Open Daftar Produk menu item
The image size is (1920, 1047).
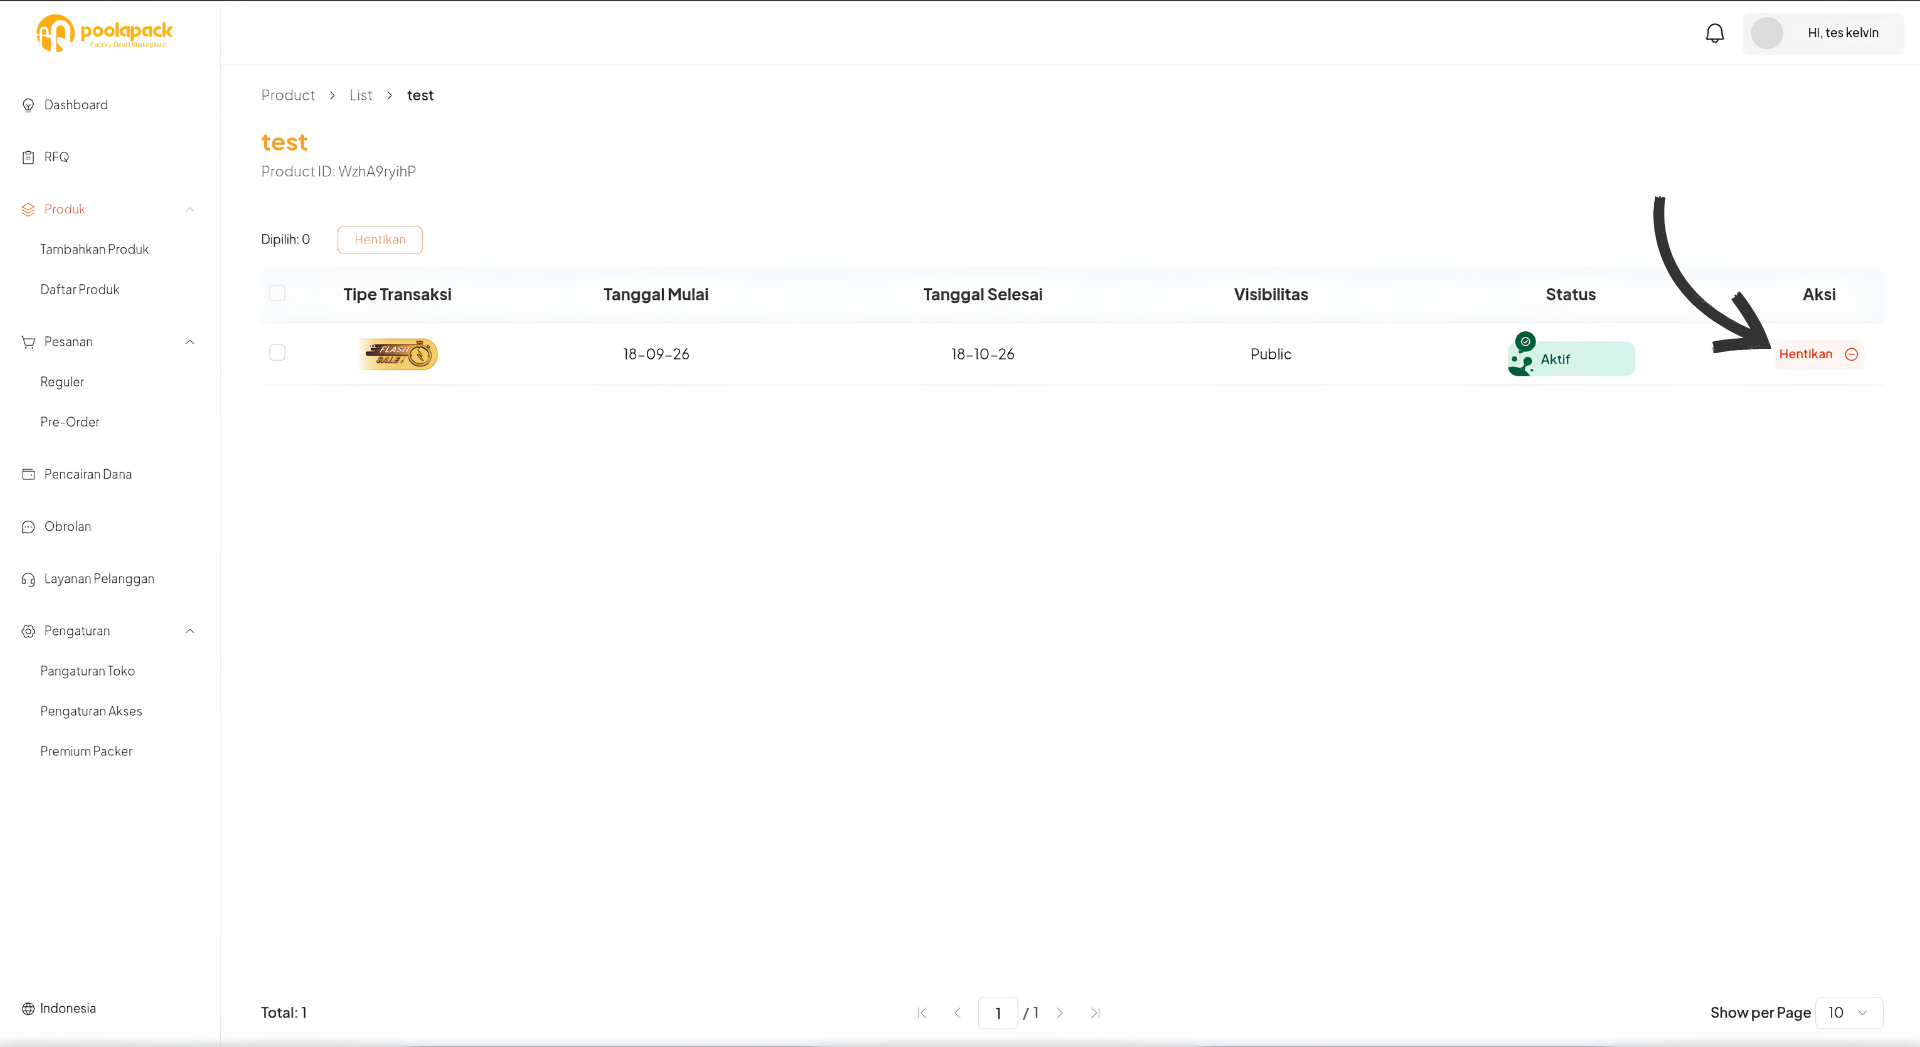click(x=79, y=290)
